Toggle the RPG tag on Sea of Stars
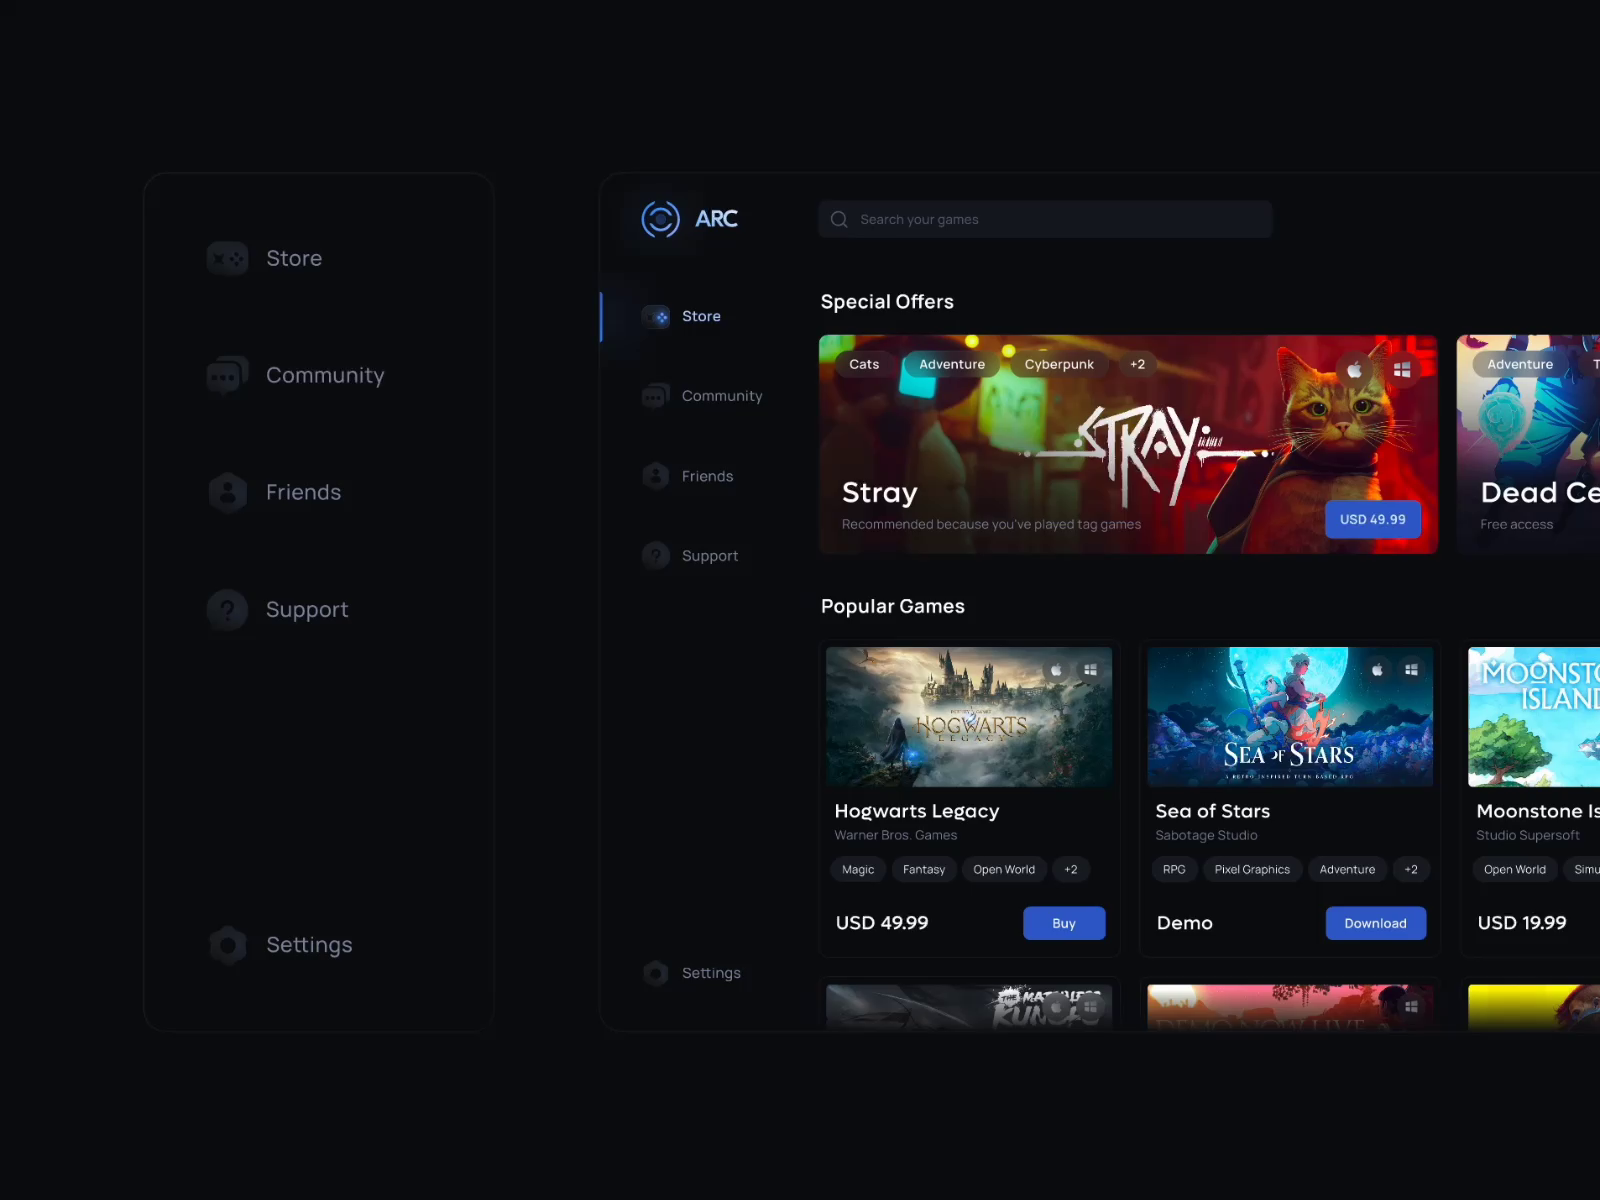 pyautogui.click(x=1174, y=869)
